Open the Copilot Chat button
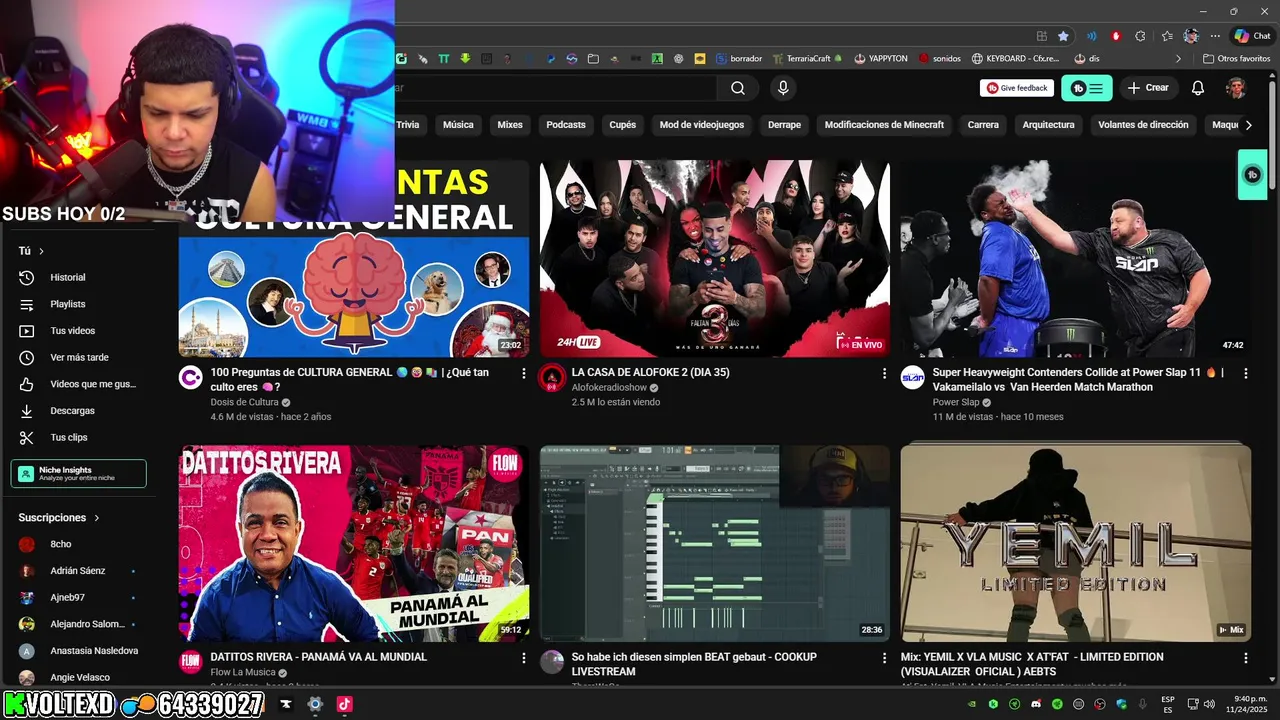This screenshot has width=1280, height=720. click(x=1253, y=36)
